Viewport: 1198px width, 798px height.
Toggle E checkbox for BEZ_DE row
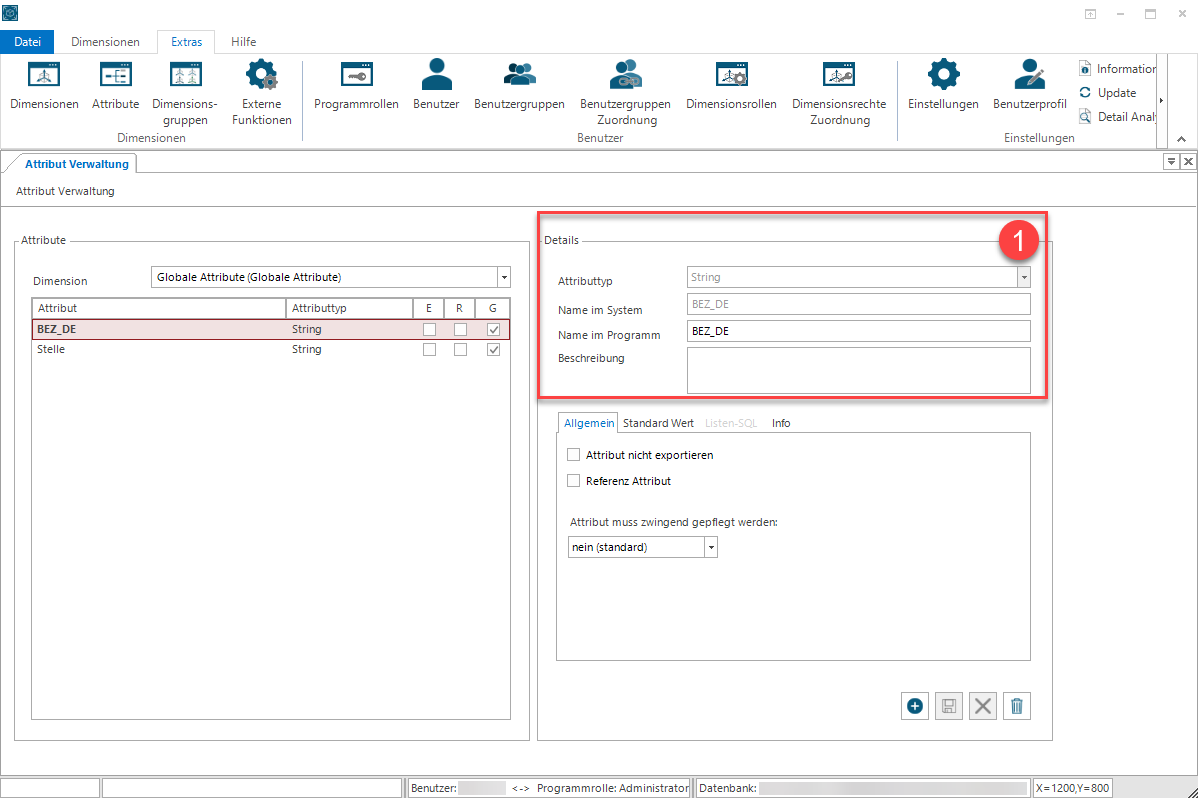point(429,329)
